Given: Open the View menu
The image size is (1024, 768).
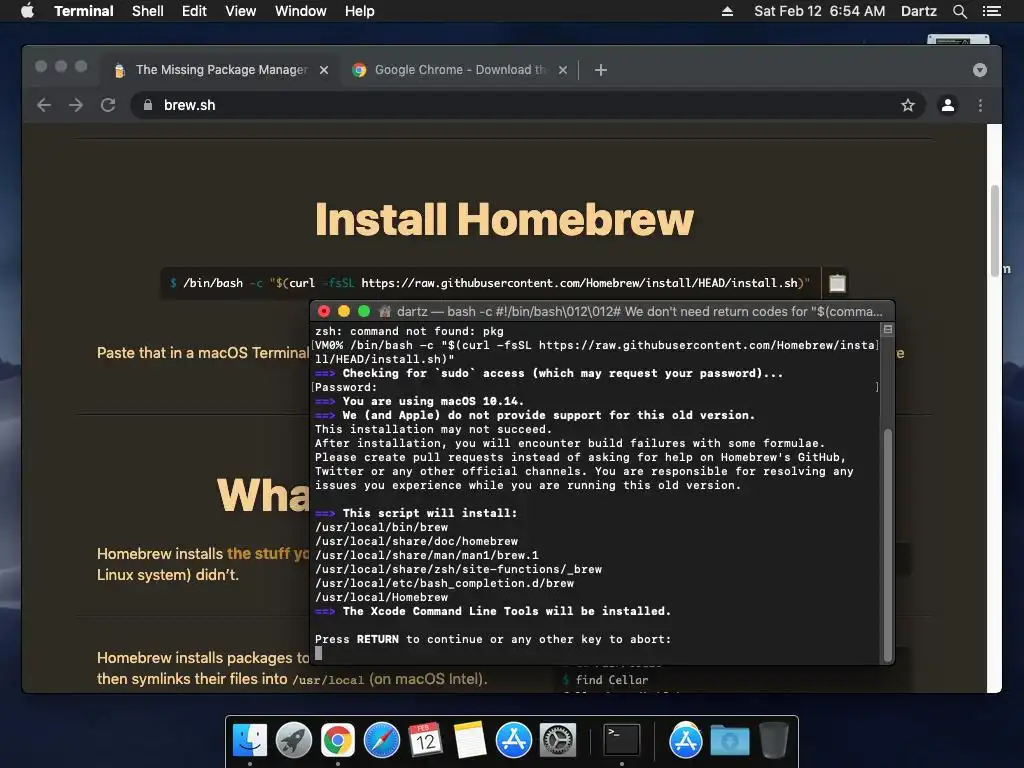Looking at the screenshot, I should point(240,11).
